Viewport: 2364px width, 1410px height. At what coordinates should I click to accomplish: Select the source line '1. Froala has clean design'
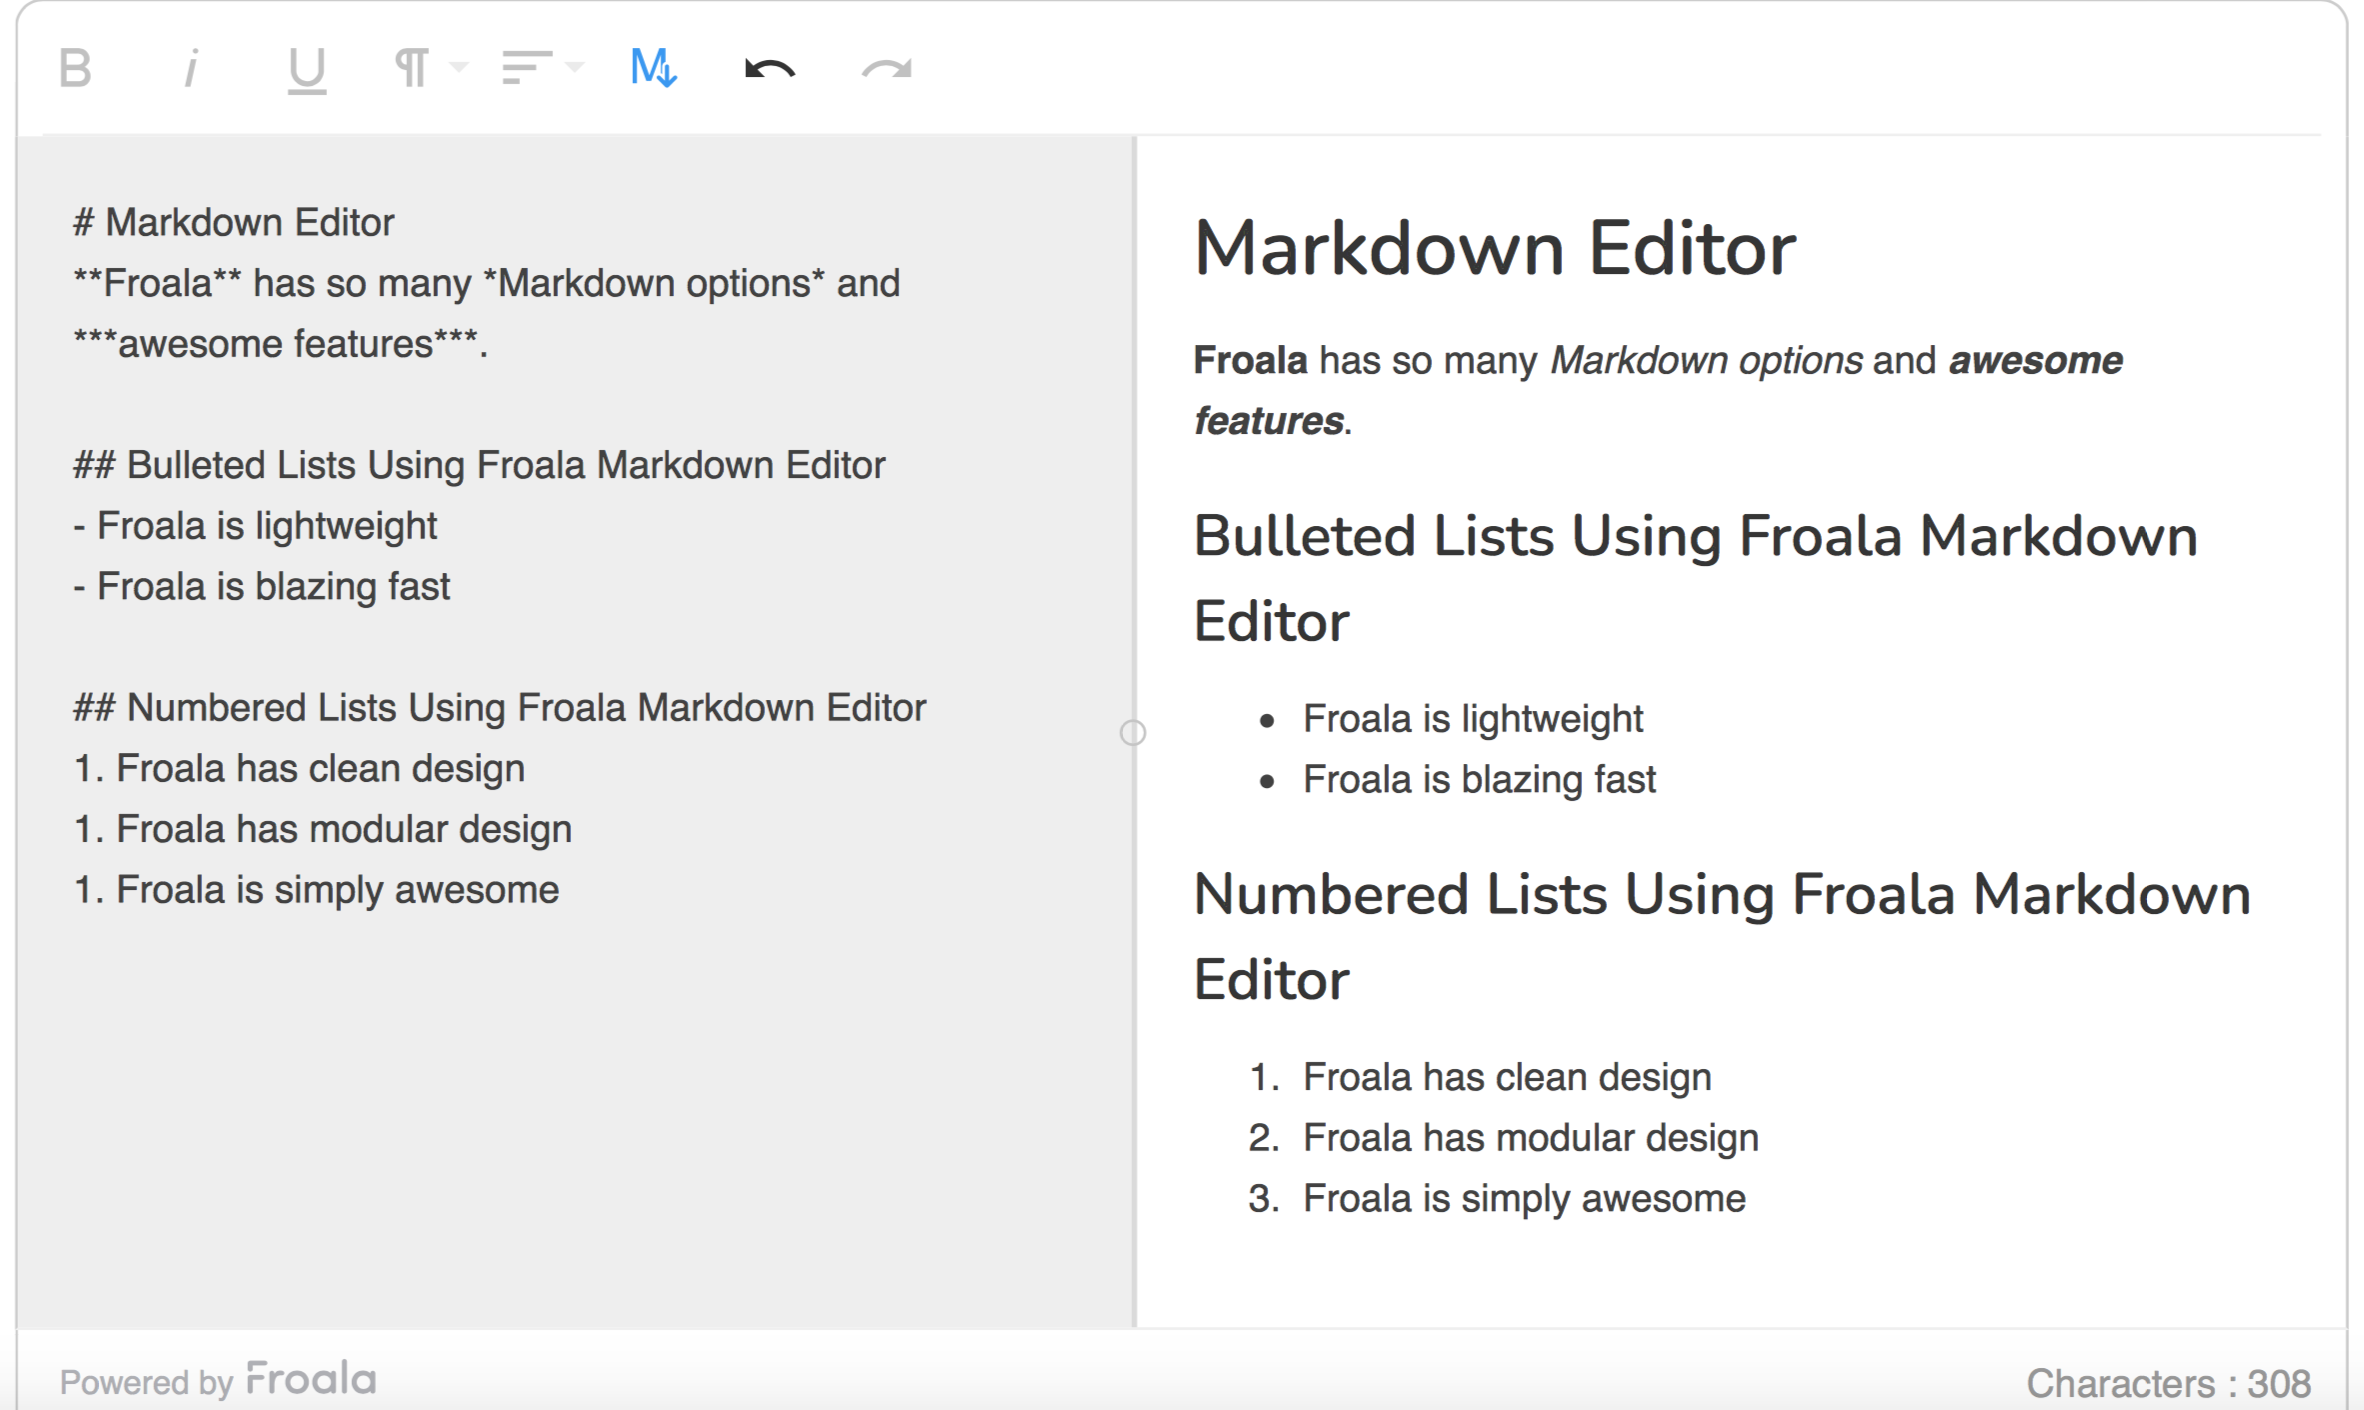click(300, 768)
